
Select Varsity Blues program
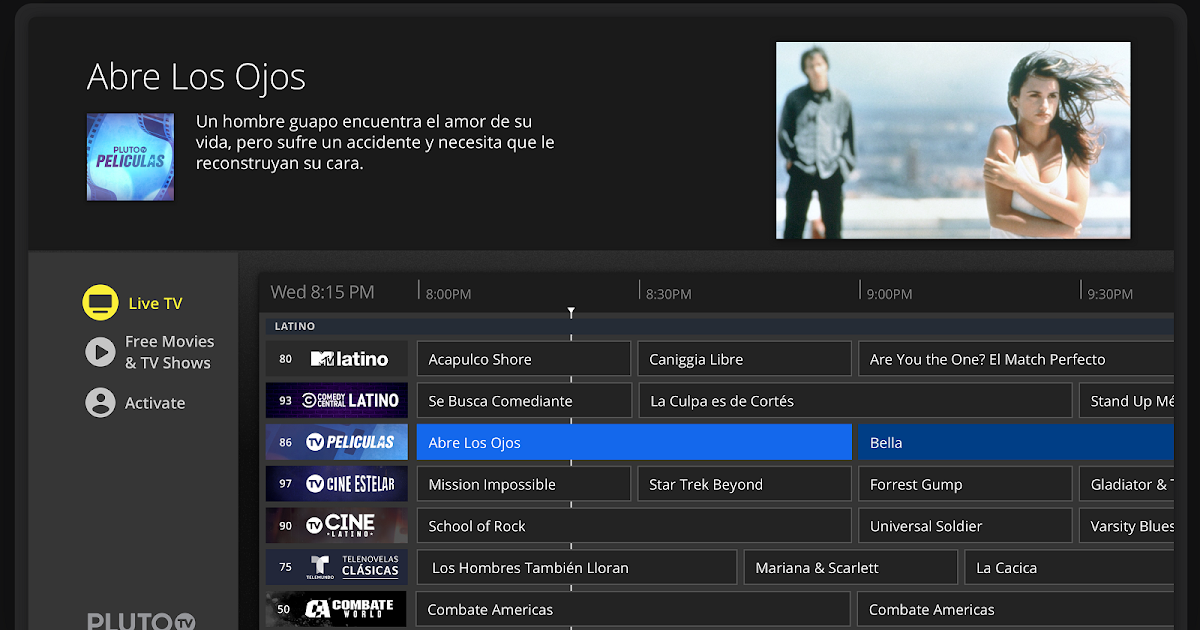click(1126, 526)
